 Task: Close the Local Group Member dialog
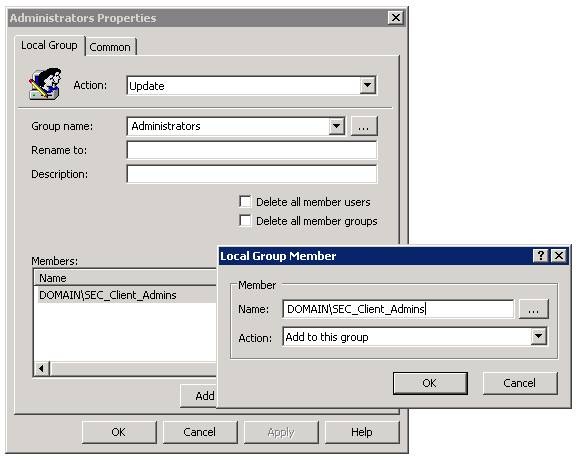(x=559, y=255)
